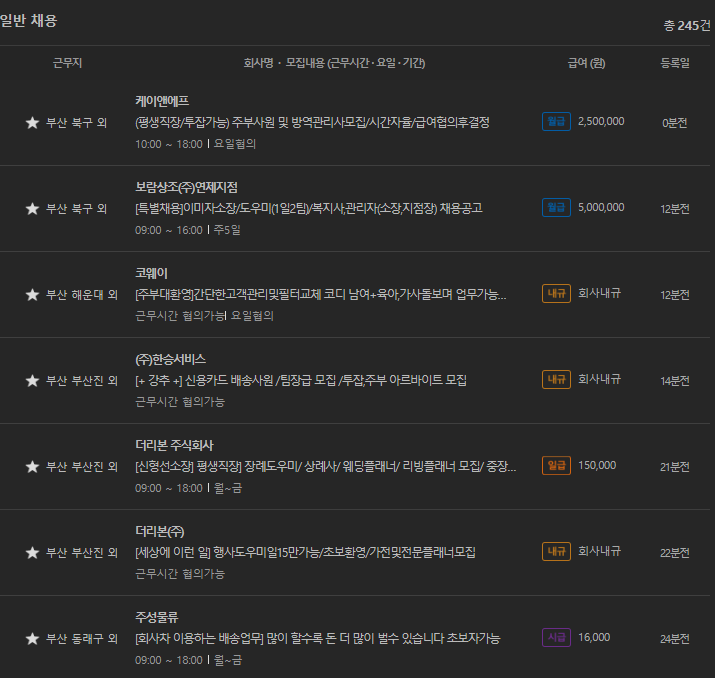Open posting [세상에 이런 일] 행사도우미
This screenshot has height=678, width=715.
coord(306,553)
